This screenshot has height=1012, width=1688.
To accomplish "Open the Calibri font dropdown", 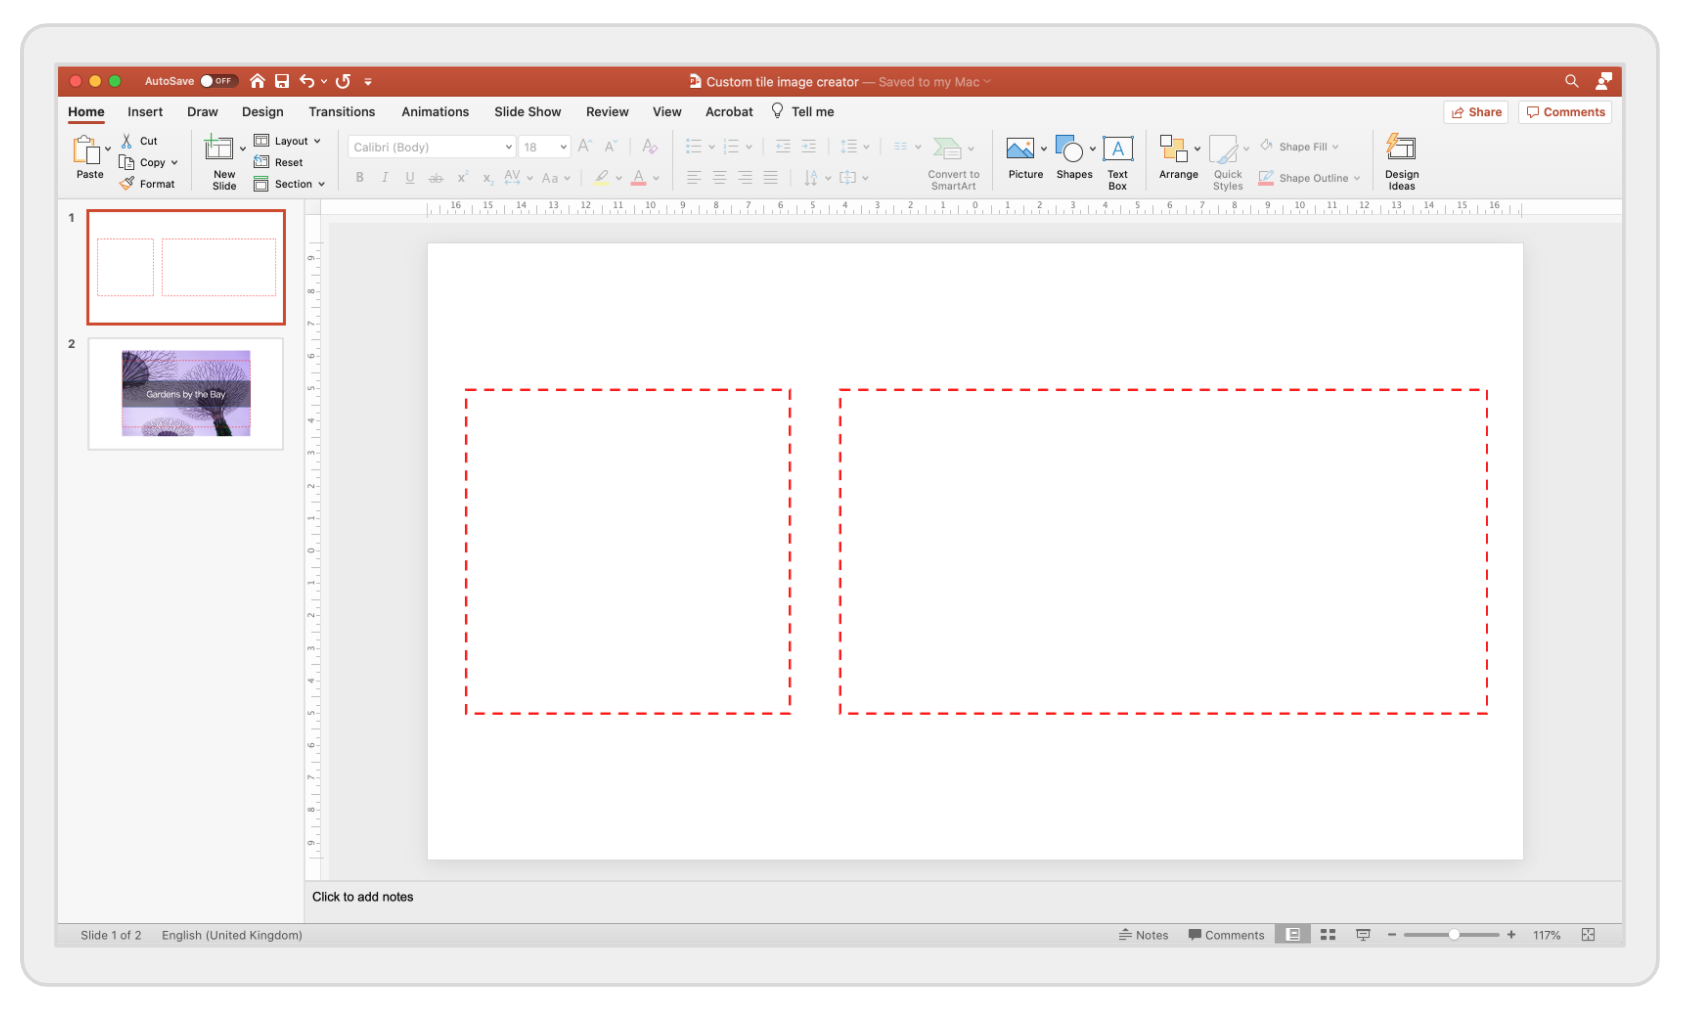I will pos(429,146).
